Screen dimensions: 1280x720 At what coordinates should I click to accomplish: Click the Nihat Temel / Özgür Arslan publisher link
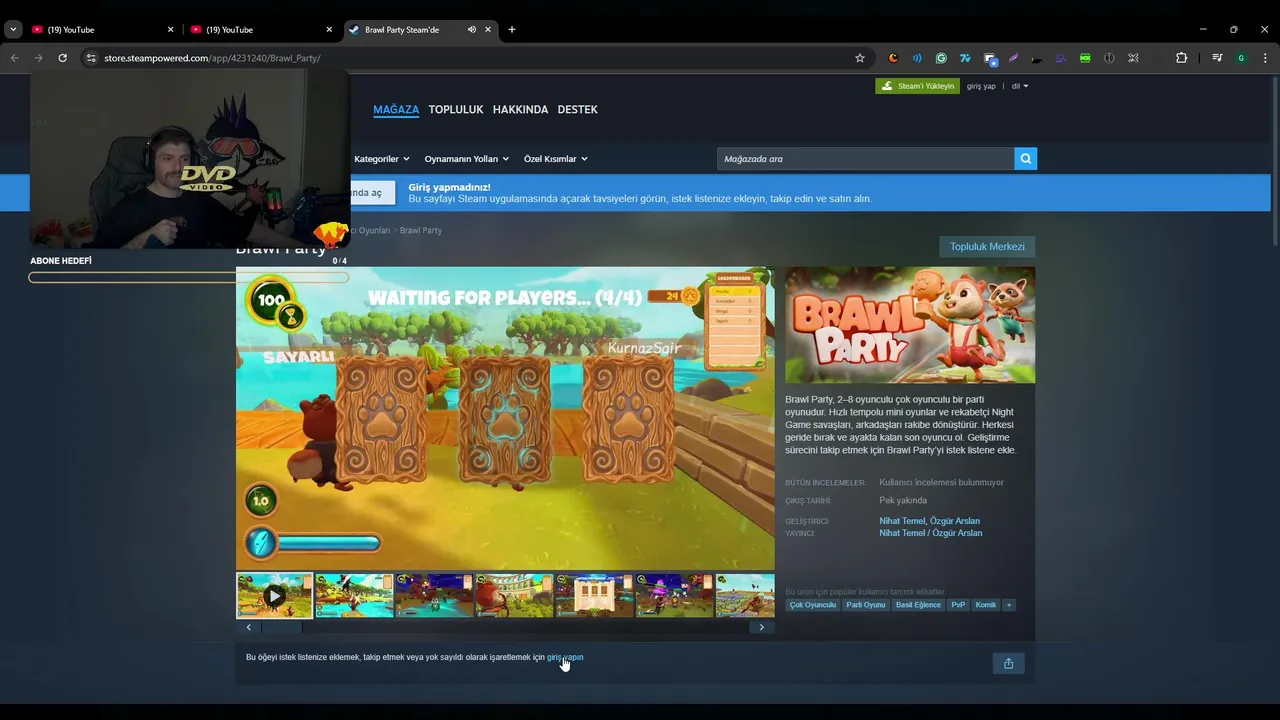coord(930,533)
